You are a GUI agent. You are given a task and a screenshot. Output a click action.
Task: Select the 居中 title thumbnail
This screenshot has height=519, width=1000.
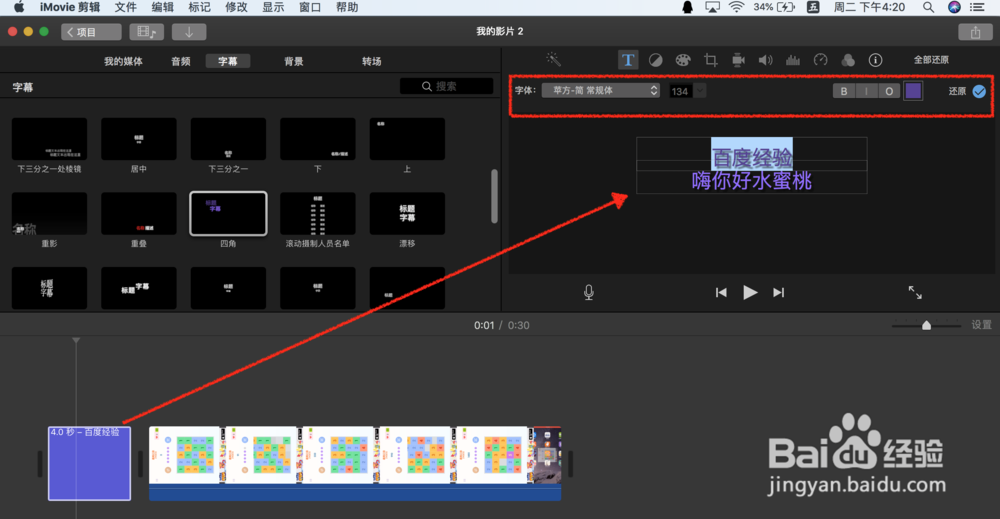[139, 139]
